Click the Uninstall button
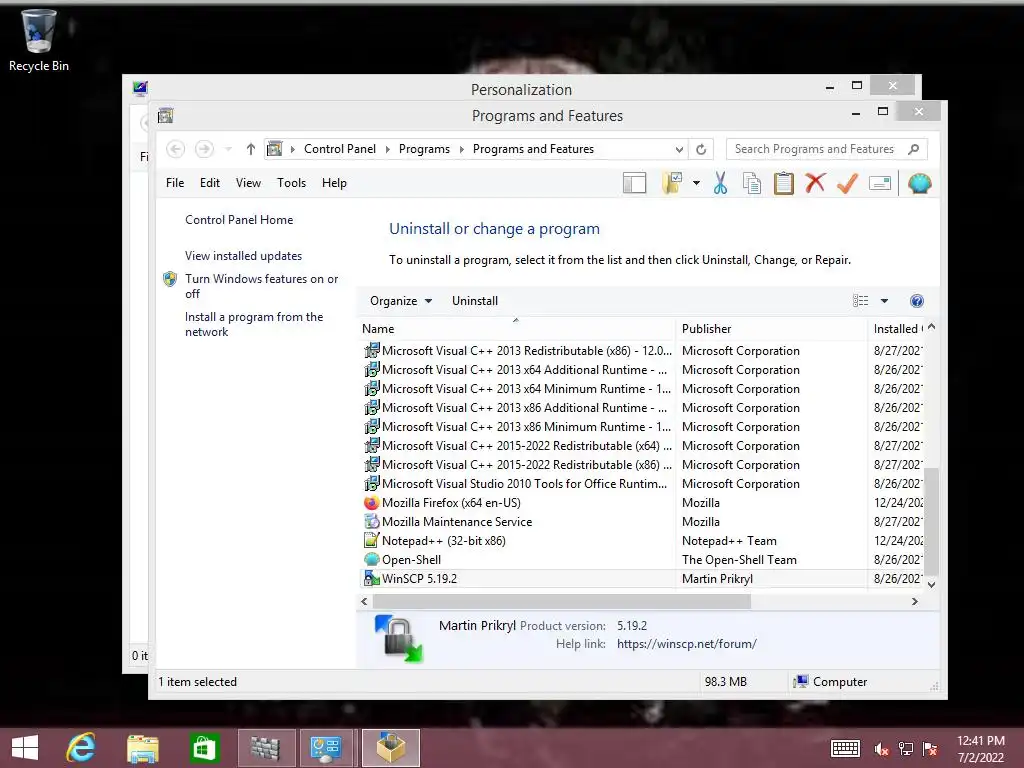Viewport: 1024px width, 768px height. (475, 301)
